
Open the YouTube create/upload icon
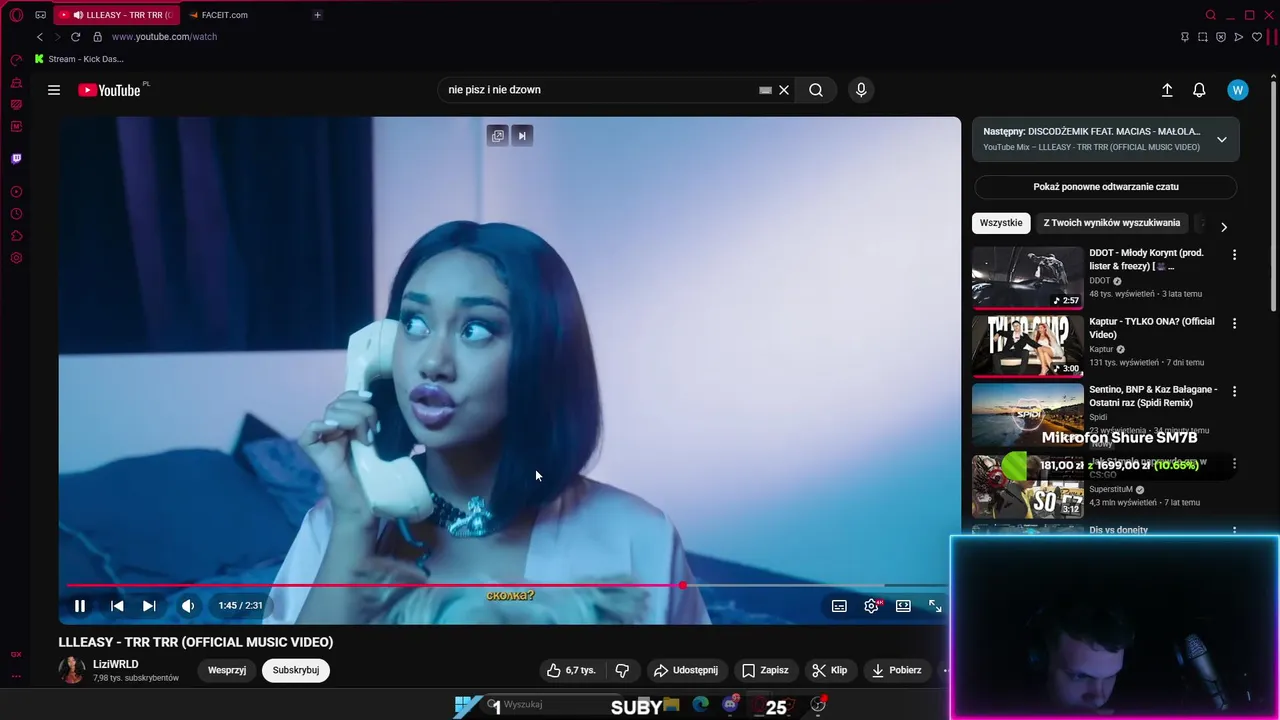[1167, 90]
